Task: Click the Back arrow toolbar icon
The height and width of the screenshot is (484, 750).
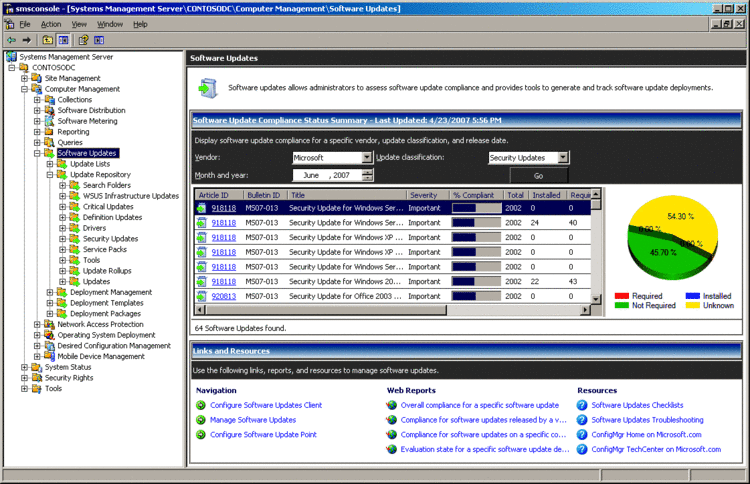Action: 10,40
